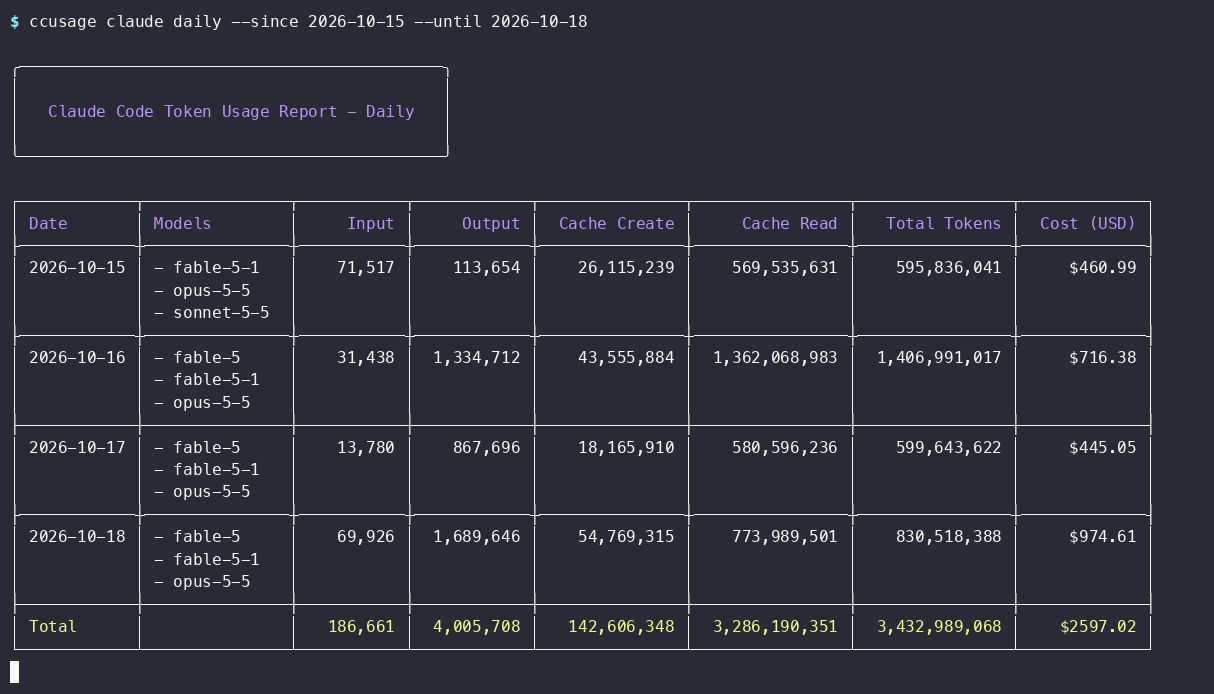Viewport: 1214px width, 694px height.
Task: Click the Models column header
Action: (x=182, y=223)
